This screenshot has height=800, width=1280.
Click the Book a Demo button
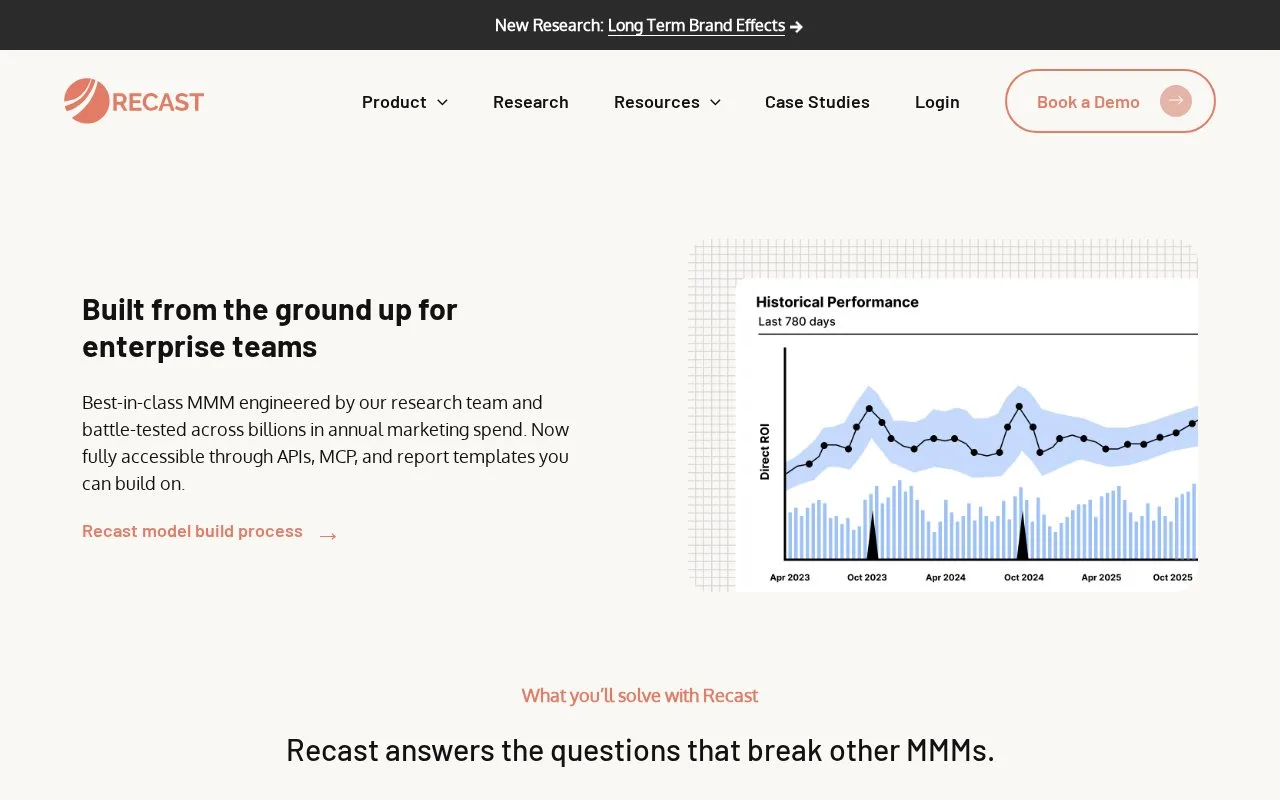coord(1110,101)
